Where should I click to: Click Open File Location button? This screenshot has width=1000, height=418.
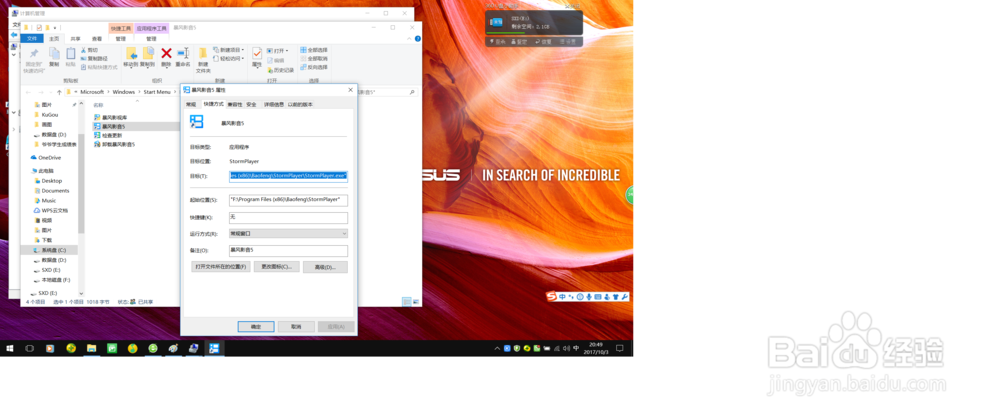pyautogui.click(x=220, y=267)
